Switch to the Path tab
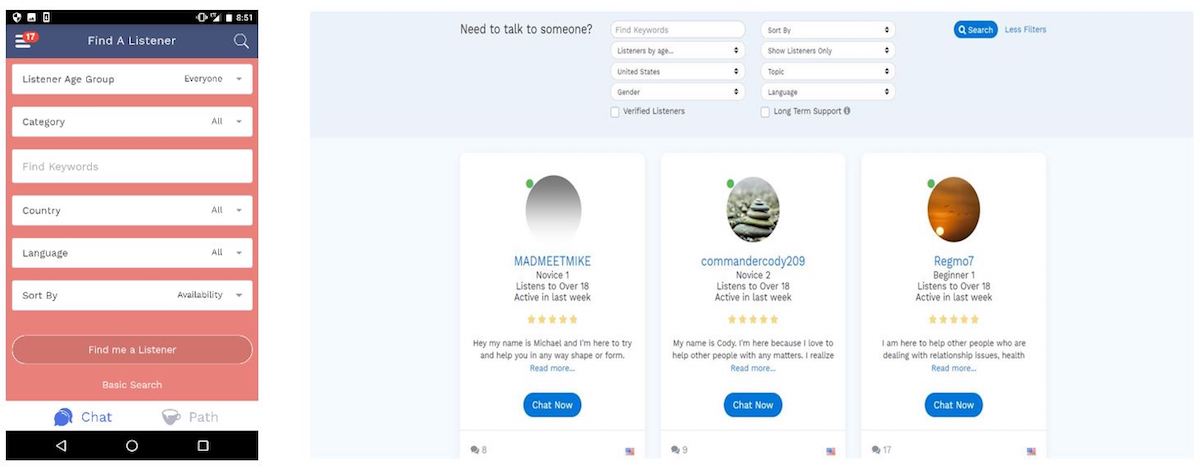Screen dimensions: 1200x472 190,417
